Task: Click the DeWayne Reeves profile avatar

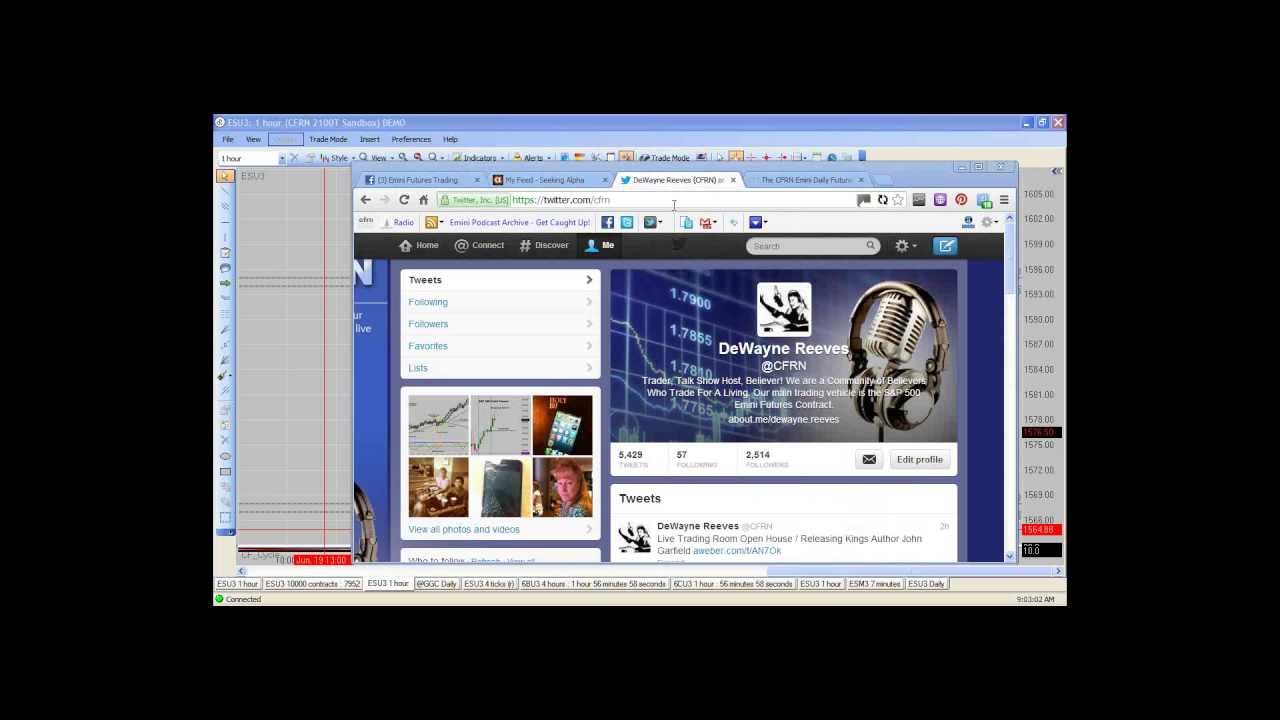Action: coord(783,309)
